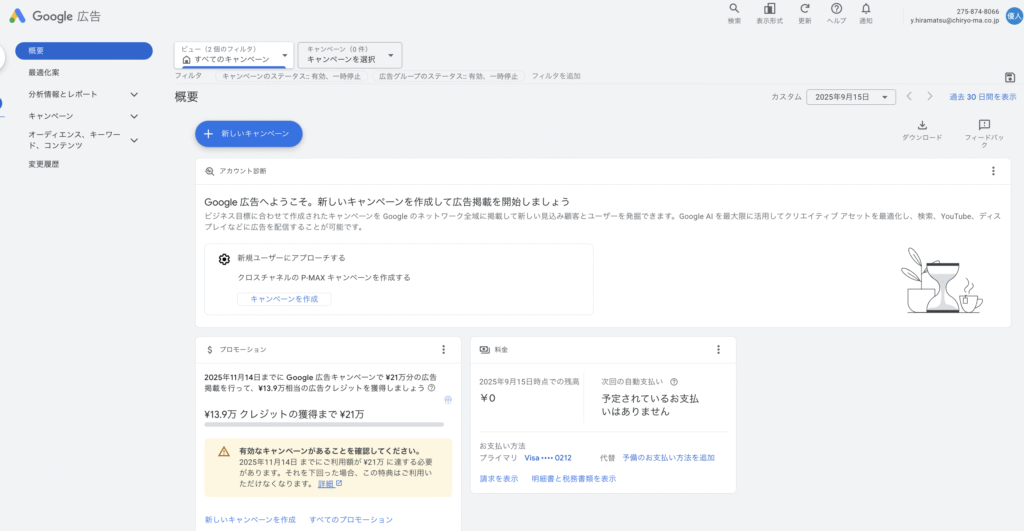
Task: Click the save icon near the filter bar
Action: (x=1009, y=77)
